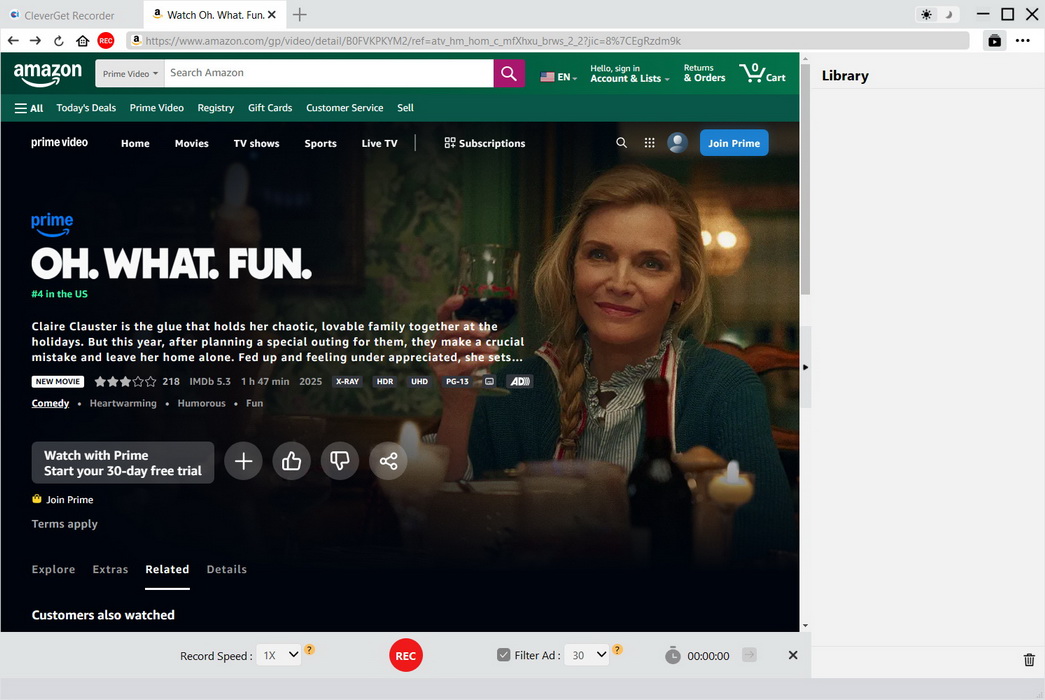Click the Join Prime blue button
Screen dimensions: 1045x700
(734, 143)
